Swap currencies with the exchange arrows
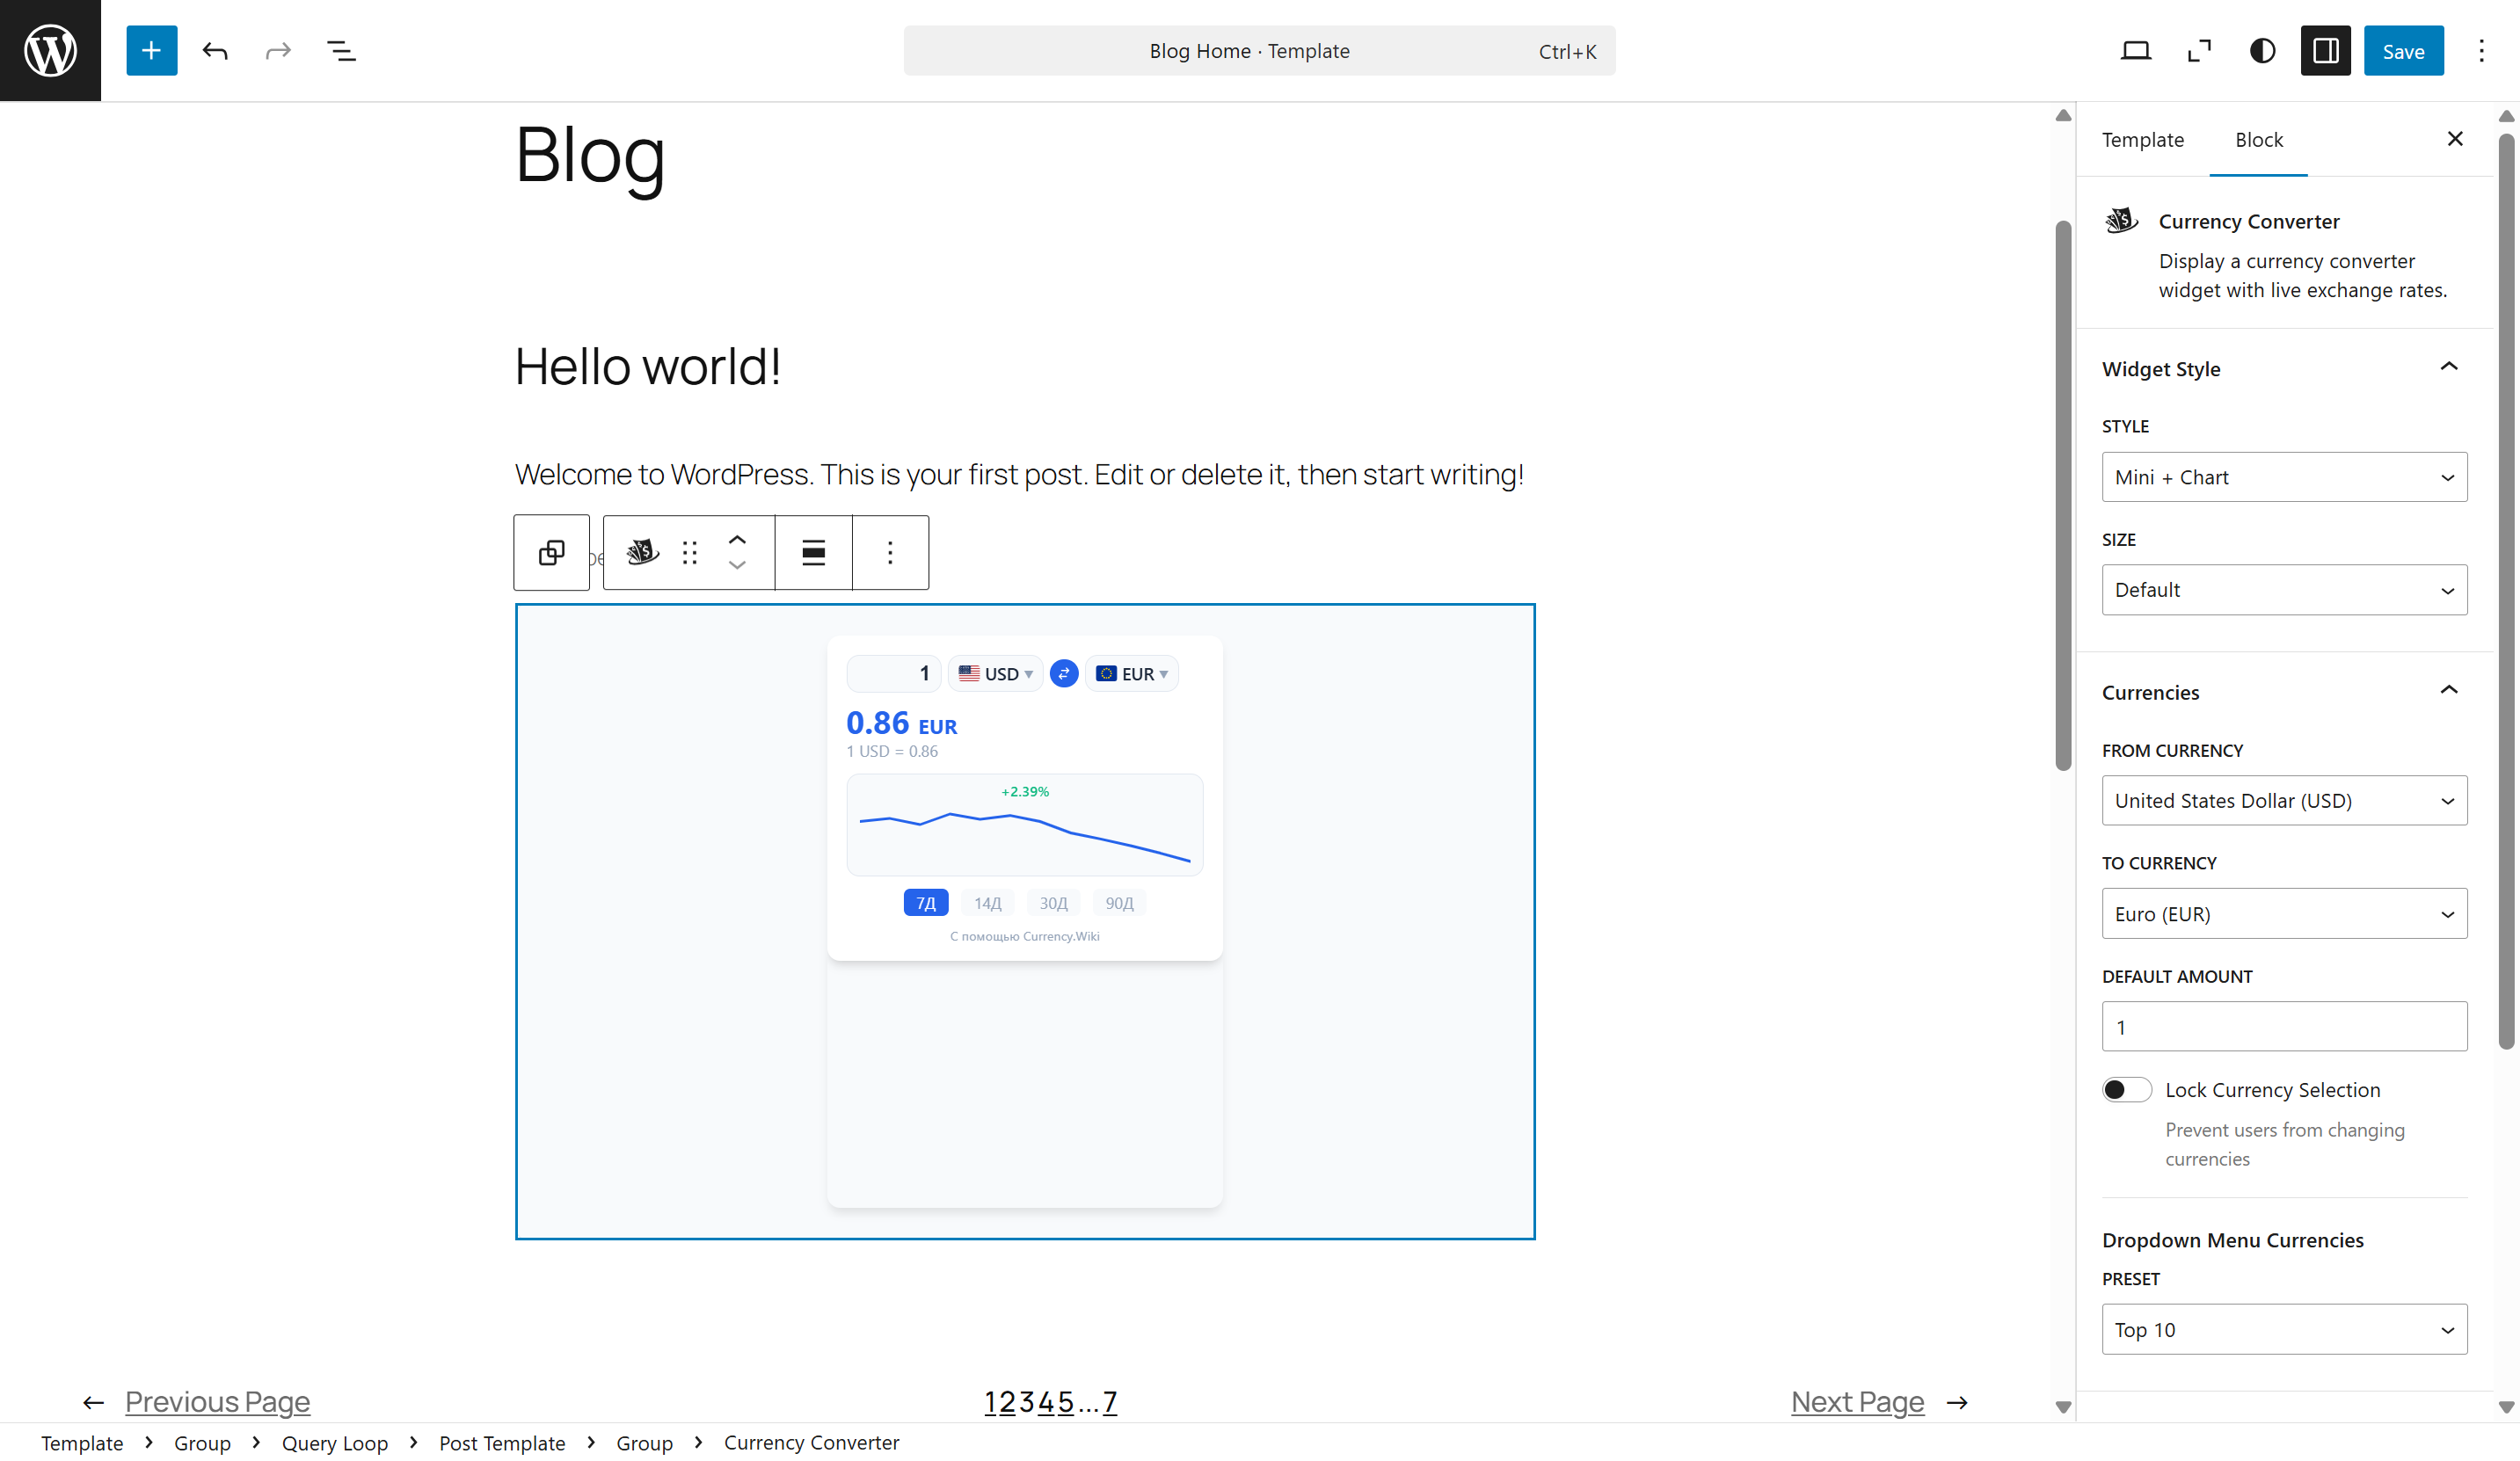Viewport: 2520px width, 1461px height. pos(1063,673)
